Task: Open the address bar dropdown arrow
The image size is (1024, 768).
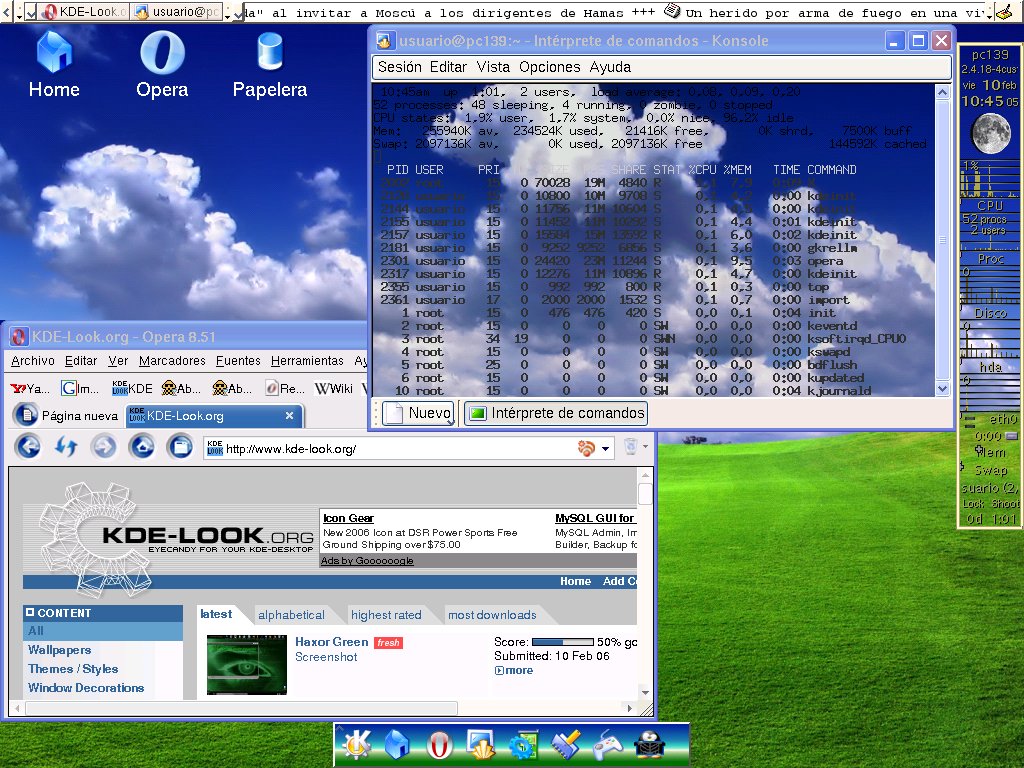Action: [605, 449]
